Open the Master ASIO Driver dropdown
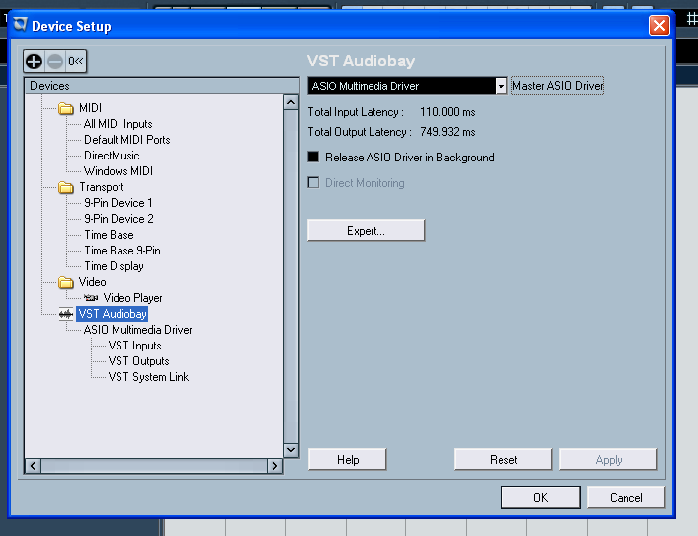The image size is (698, 536). click(x=502, y=86)
